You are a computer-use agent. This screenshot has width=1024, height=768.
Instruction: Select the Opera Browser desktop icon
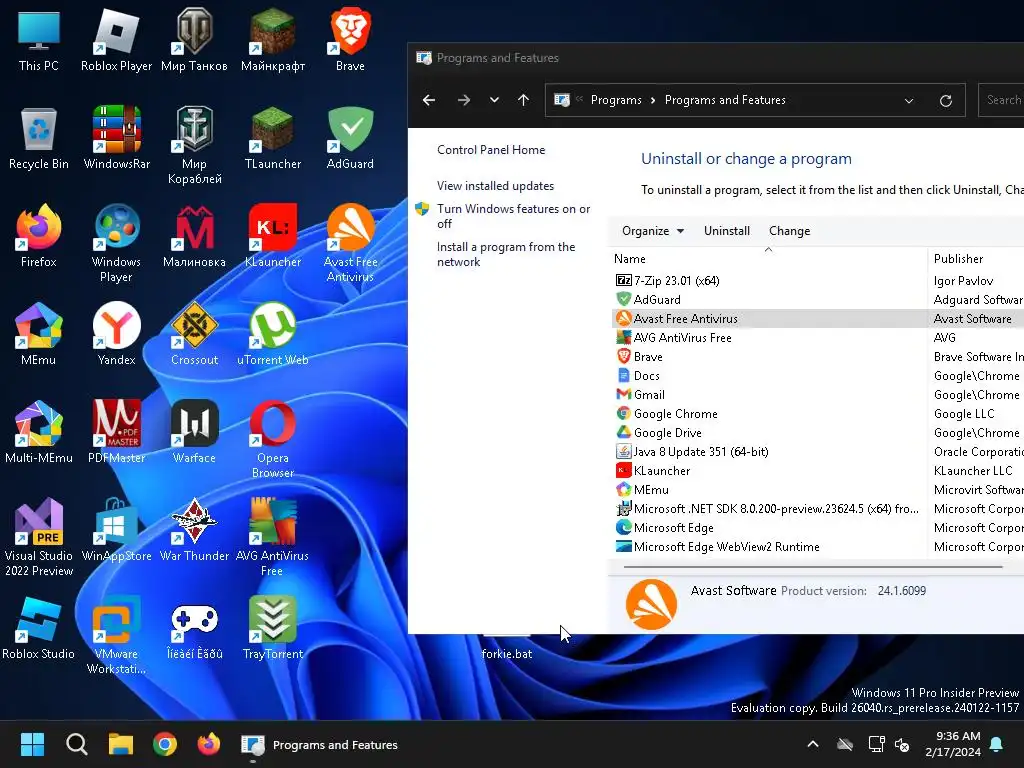(272, 440)
